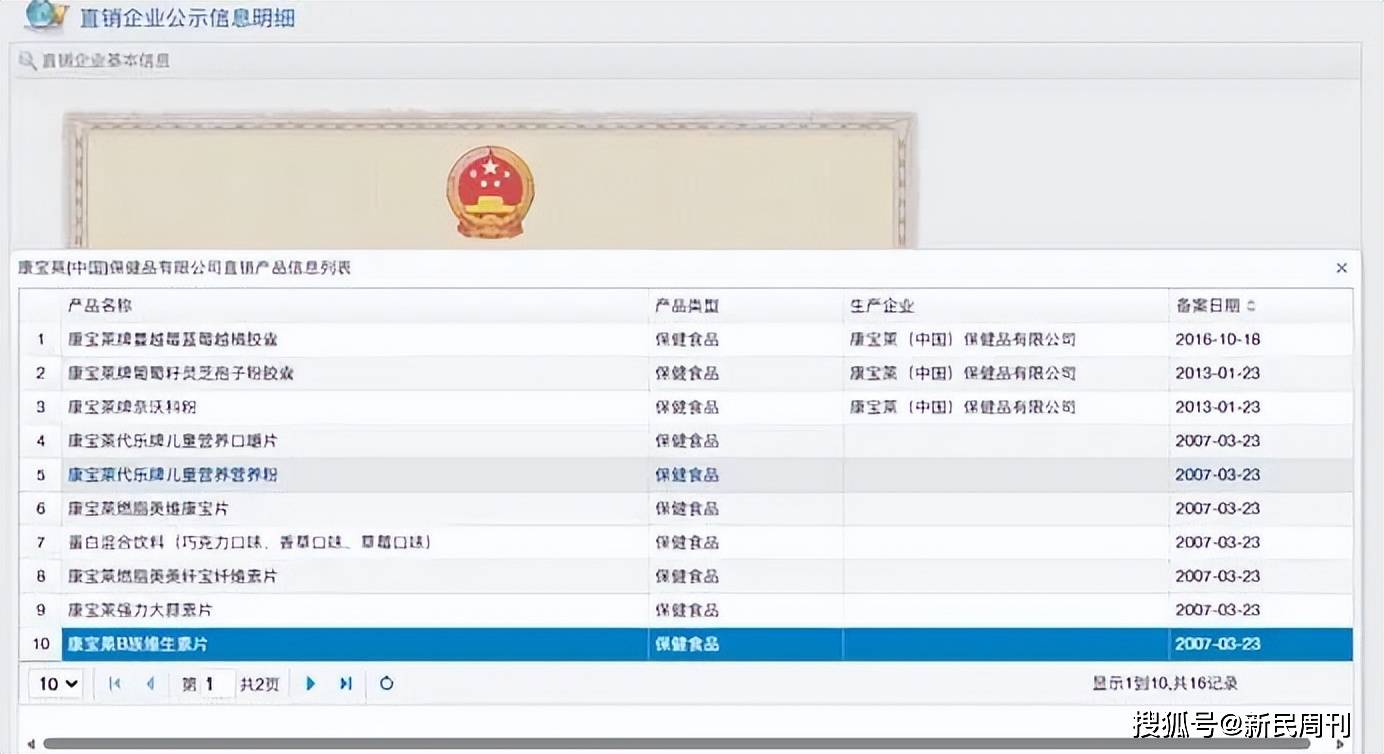Click the row number 8 cell

[x=41, y=577]
